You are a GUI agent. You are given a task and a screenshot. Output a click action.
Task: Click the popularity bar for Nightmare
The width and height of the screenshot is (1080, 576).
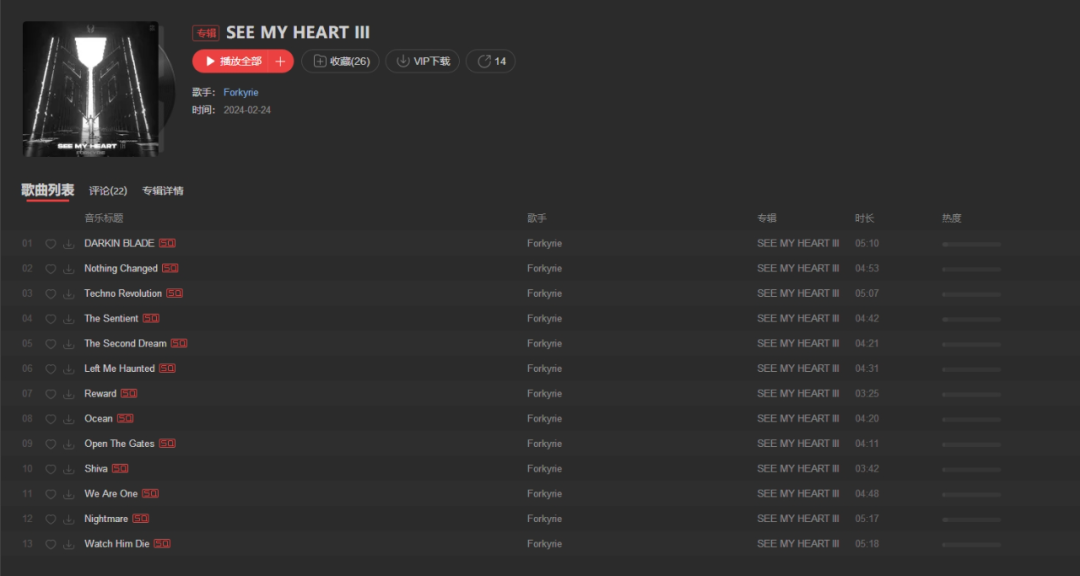click(x=971, y=520)
